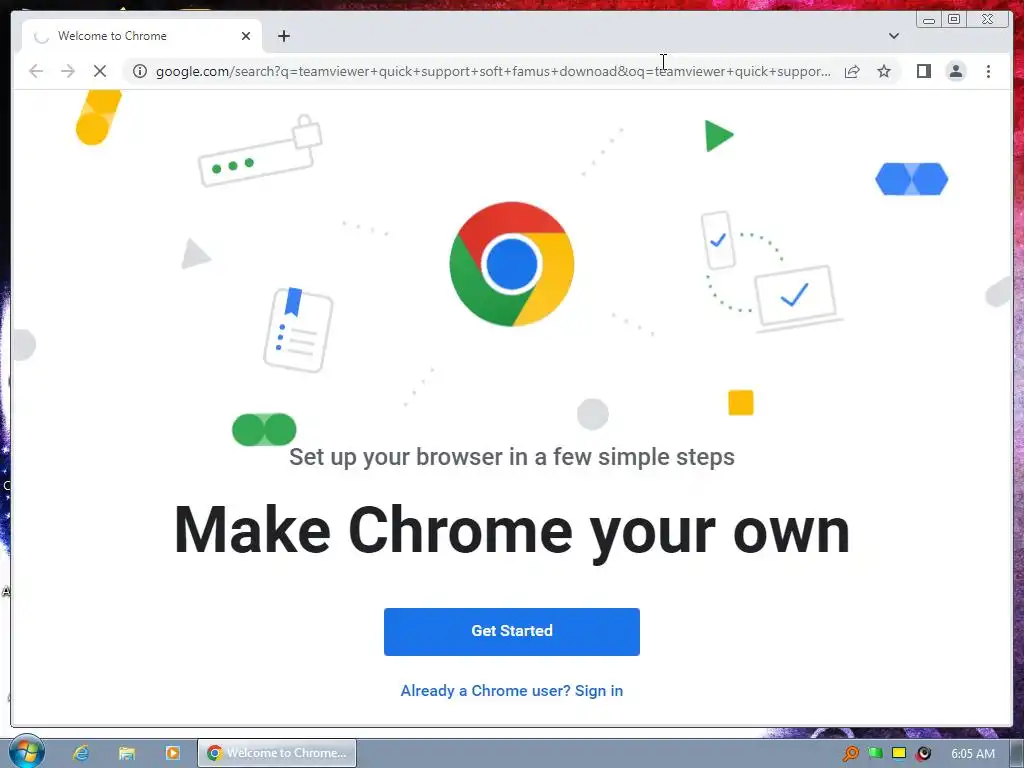The width and height of the screenshot is (1024, 768).
Task: Focus the address bar URL field
Action: pyautogui.click(x=493, y=71)
